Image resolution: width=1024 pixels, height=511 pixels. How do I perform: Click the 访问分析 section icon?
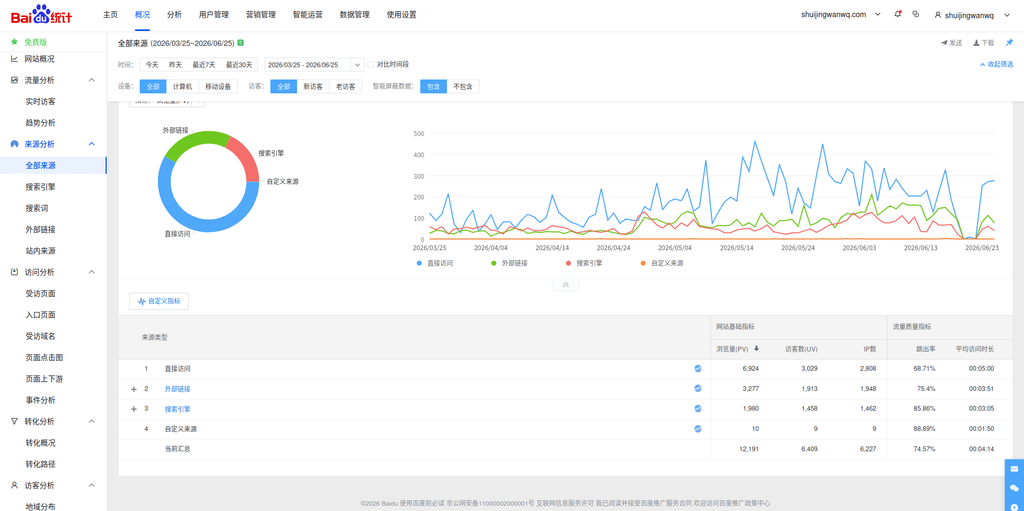pyautogui.click(x=14, y=272)
